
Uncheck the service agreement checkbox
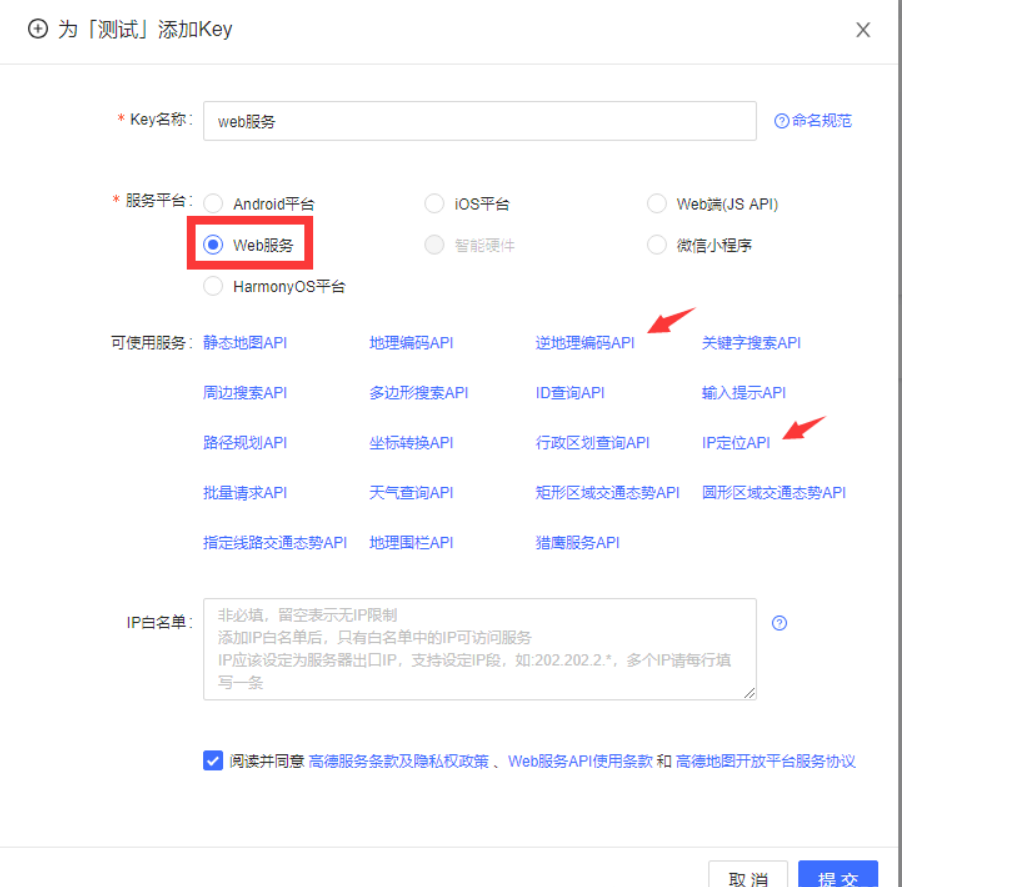pos(212,760)
